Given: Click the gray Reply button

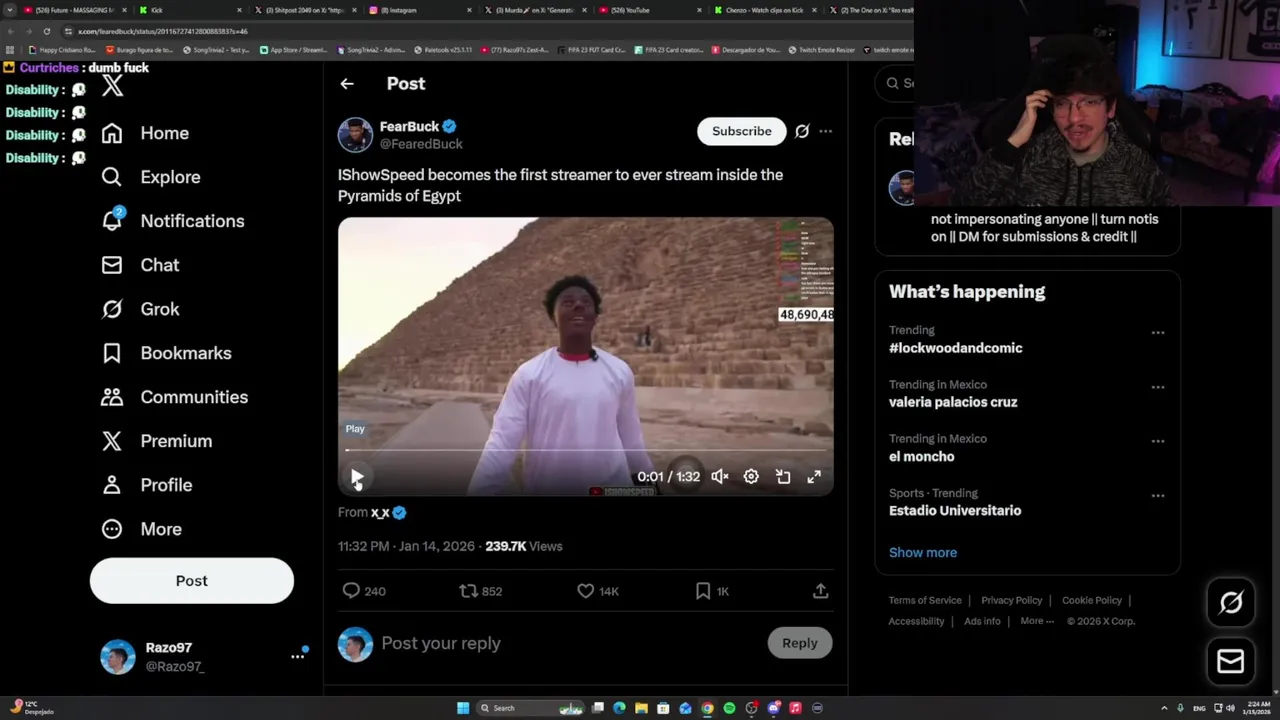Looking at the screenshot, I should [x=800, y=643].
